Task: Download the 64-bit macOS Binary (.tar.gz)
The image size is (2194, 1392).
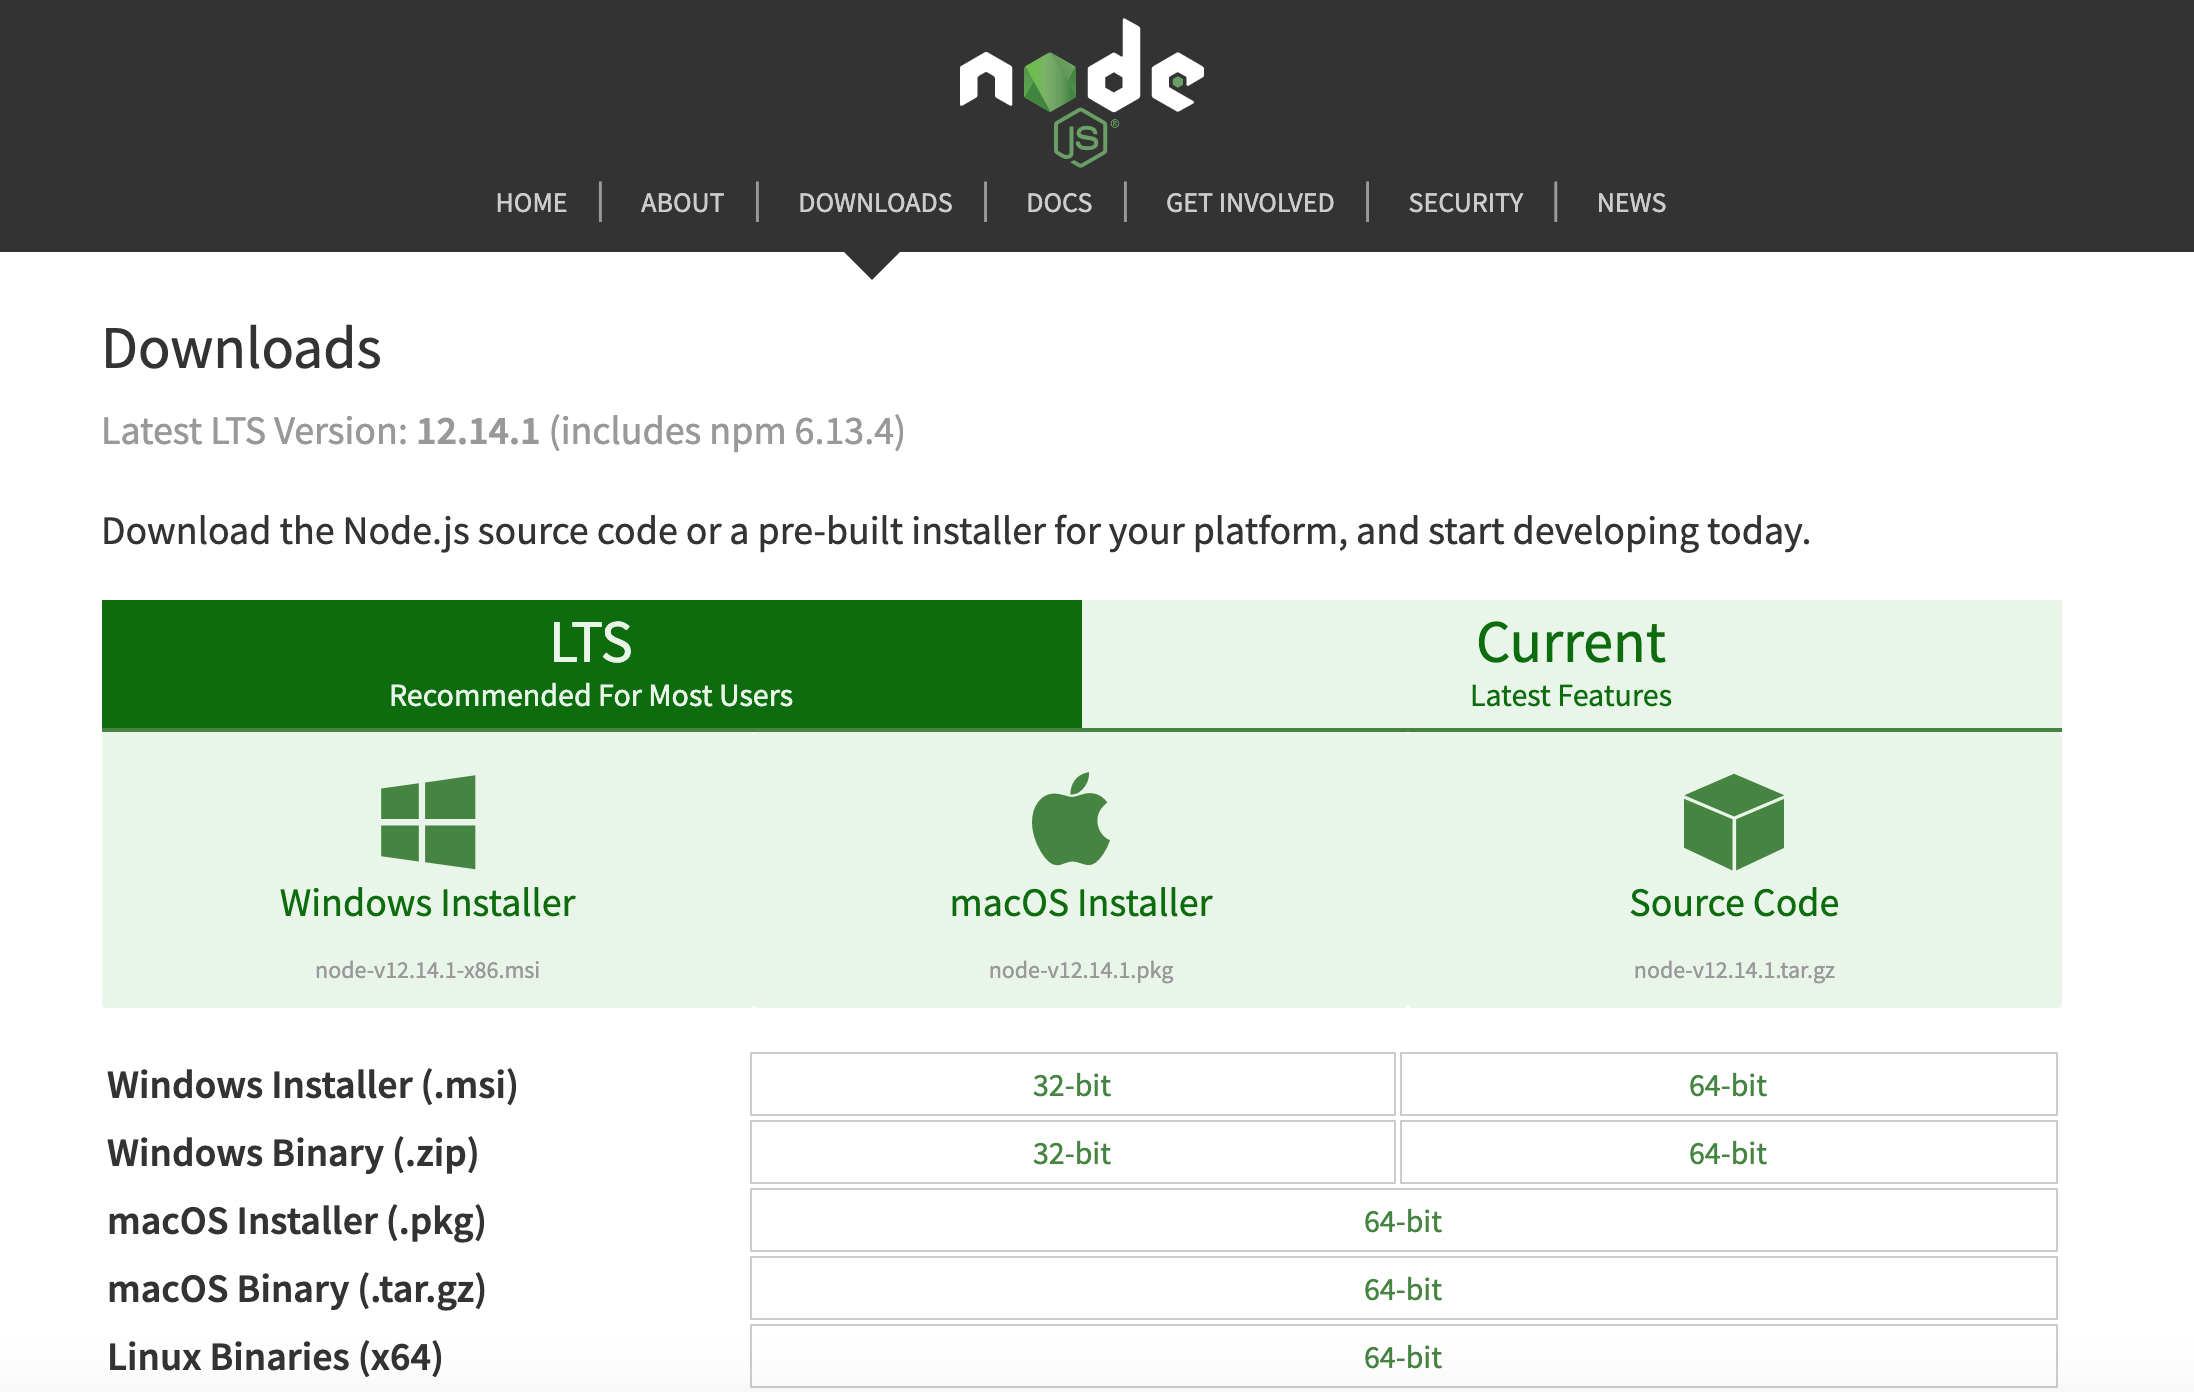Action: tap(1402, 1289)
